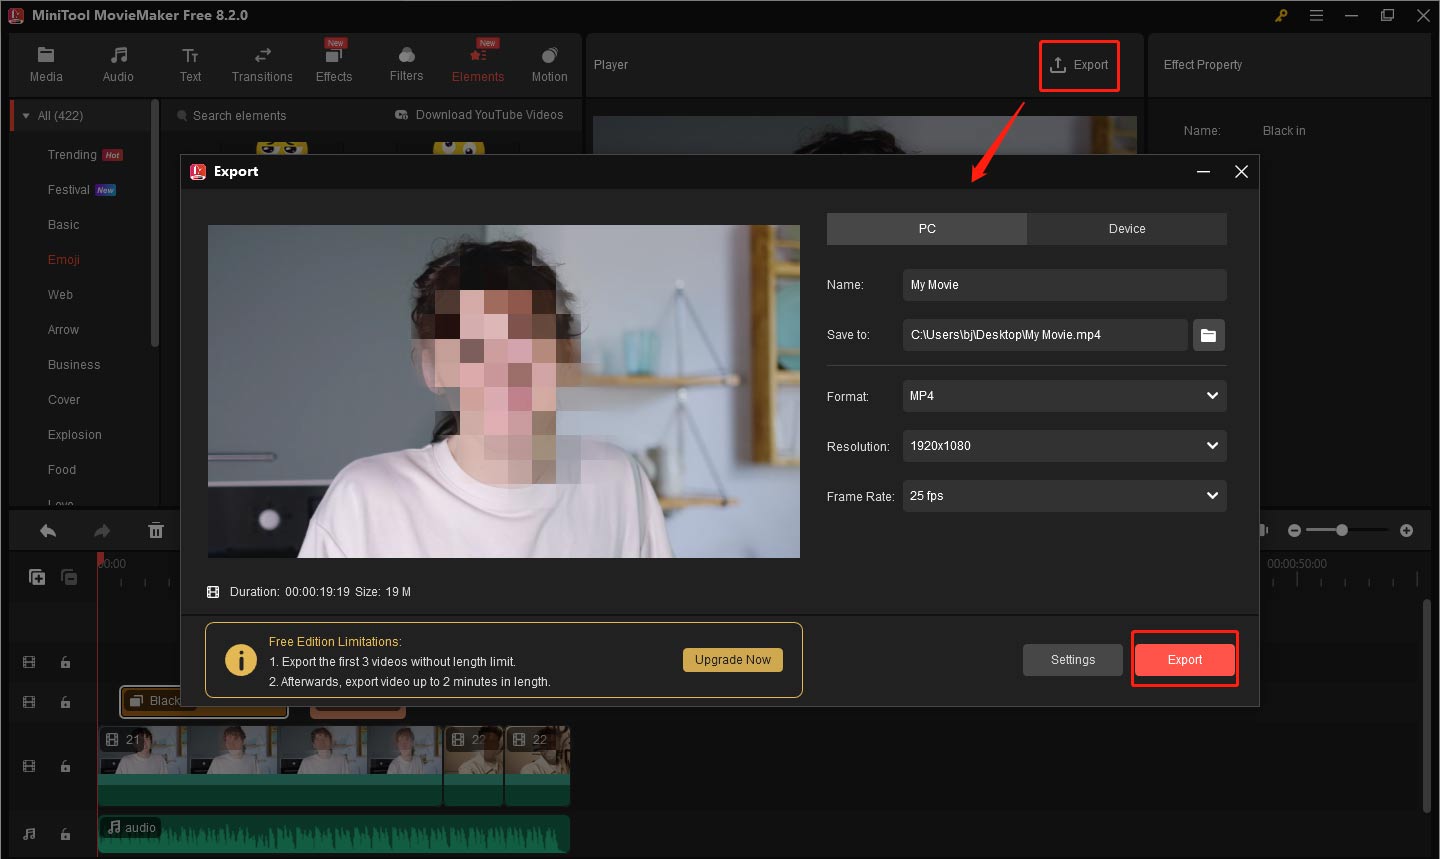Open the Media tab
This screenshot has height=859, width=1440.
tap(46, 65)
